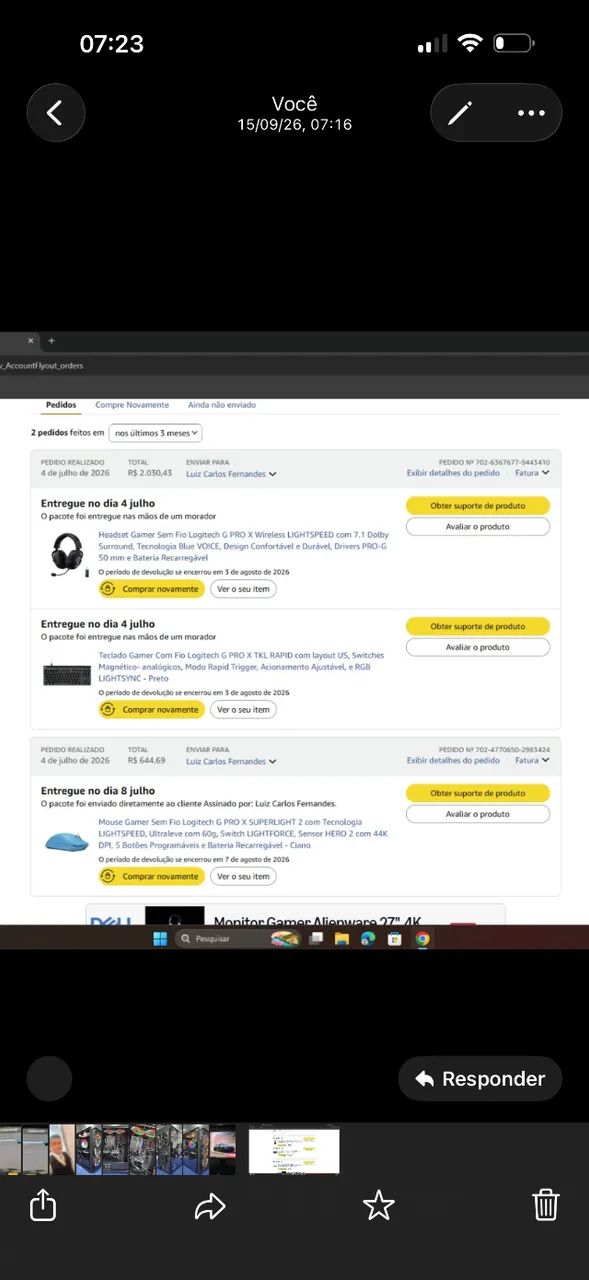Click the R$ 2.030,43 total value
Screen dimensions: 589x1280
click(x=150, y=473)
